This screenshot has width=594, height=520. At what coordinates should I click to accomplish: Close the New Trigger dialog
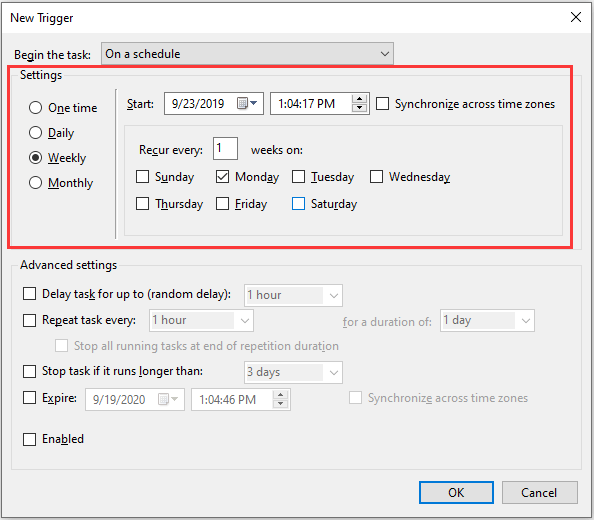(576, 17)
